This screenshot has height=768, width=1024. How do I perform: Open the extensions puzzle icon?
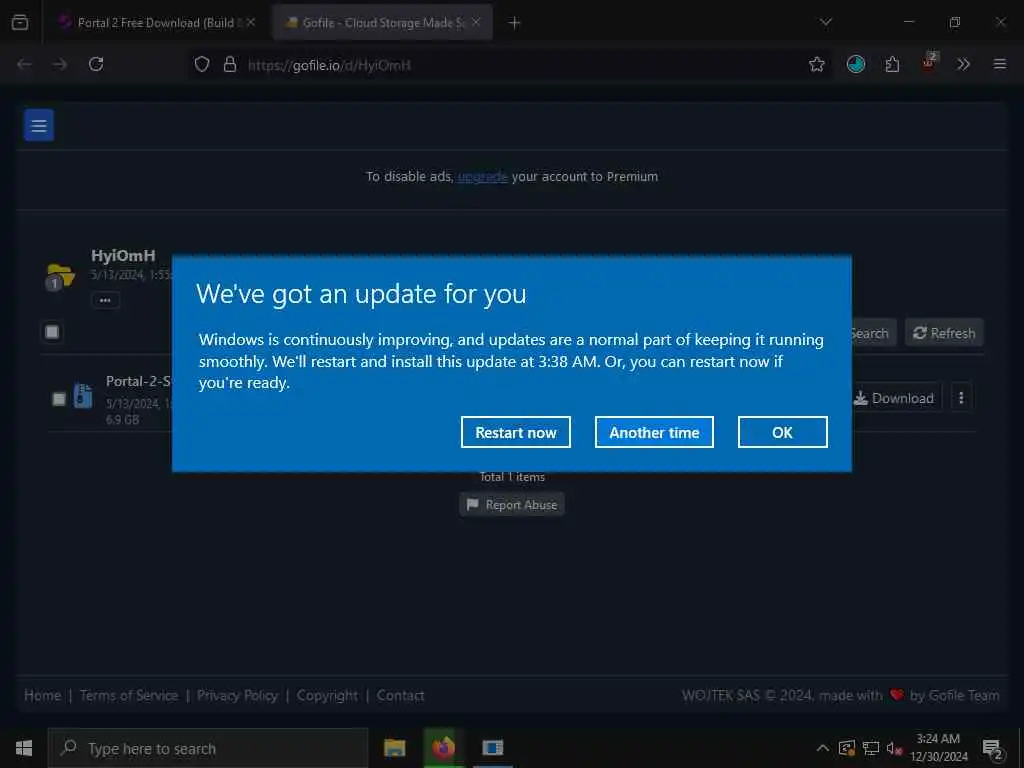point(892,64)
